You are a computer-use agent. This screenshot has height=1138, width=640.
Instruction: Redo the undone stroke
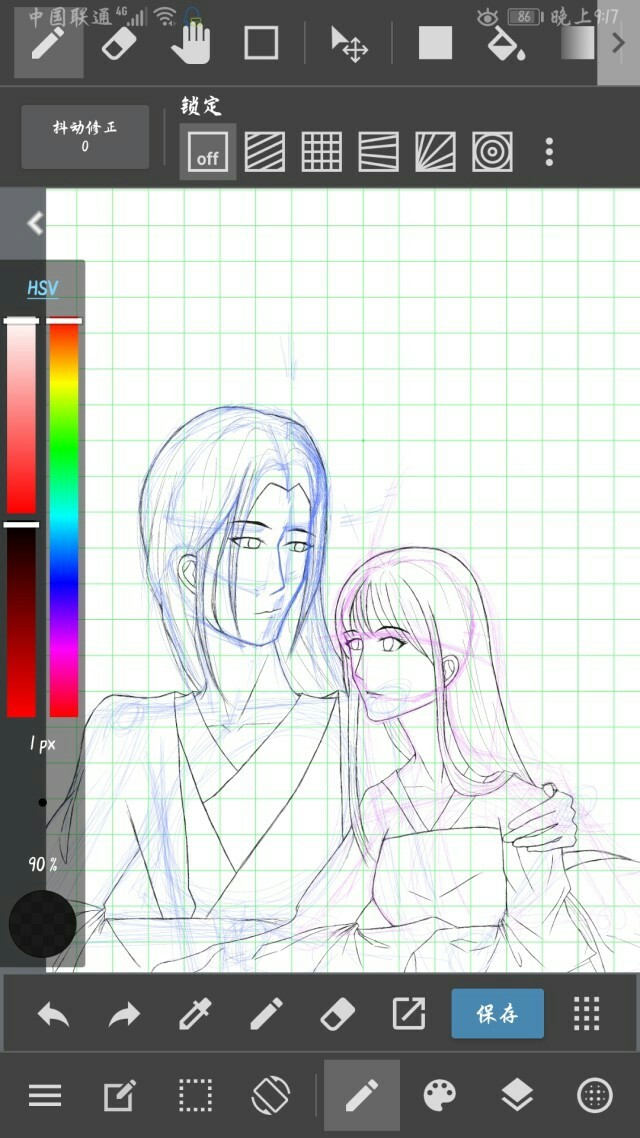[x=124, y=1014]
